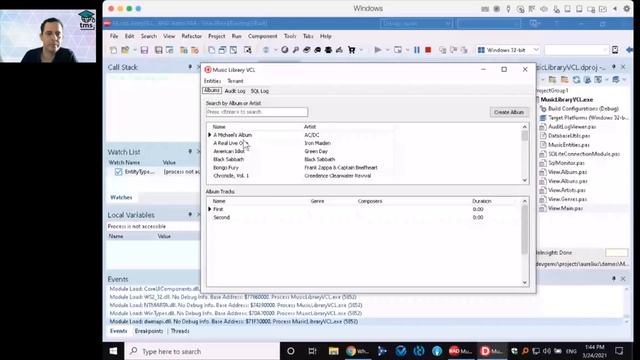Viewport: 640px width, 360px height.
Task: Click row arrow beside First track
Action: point(210,209)
